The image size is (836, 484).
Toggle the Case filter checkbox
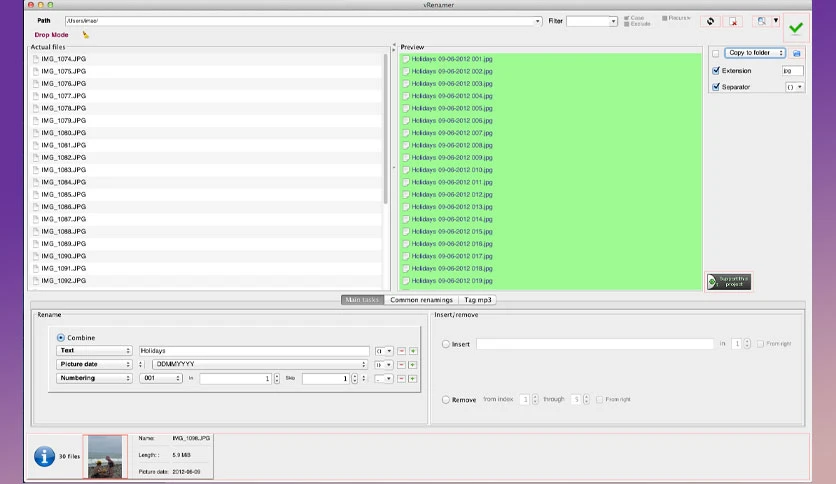point(626,18)
